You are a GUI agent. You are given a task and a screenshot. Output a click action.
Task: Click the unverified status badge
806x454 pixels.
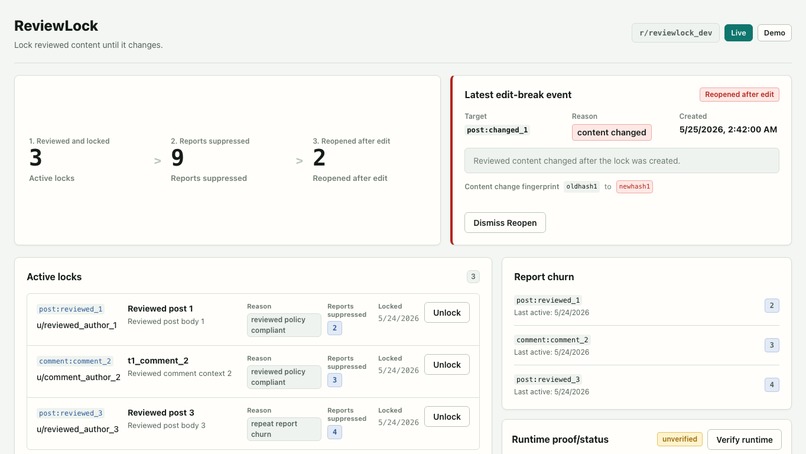[x=680, y=439]
